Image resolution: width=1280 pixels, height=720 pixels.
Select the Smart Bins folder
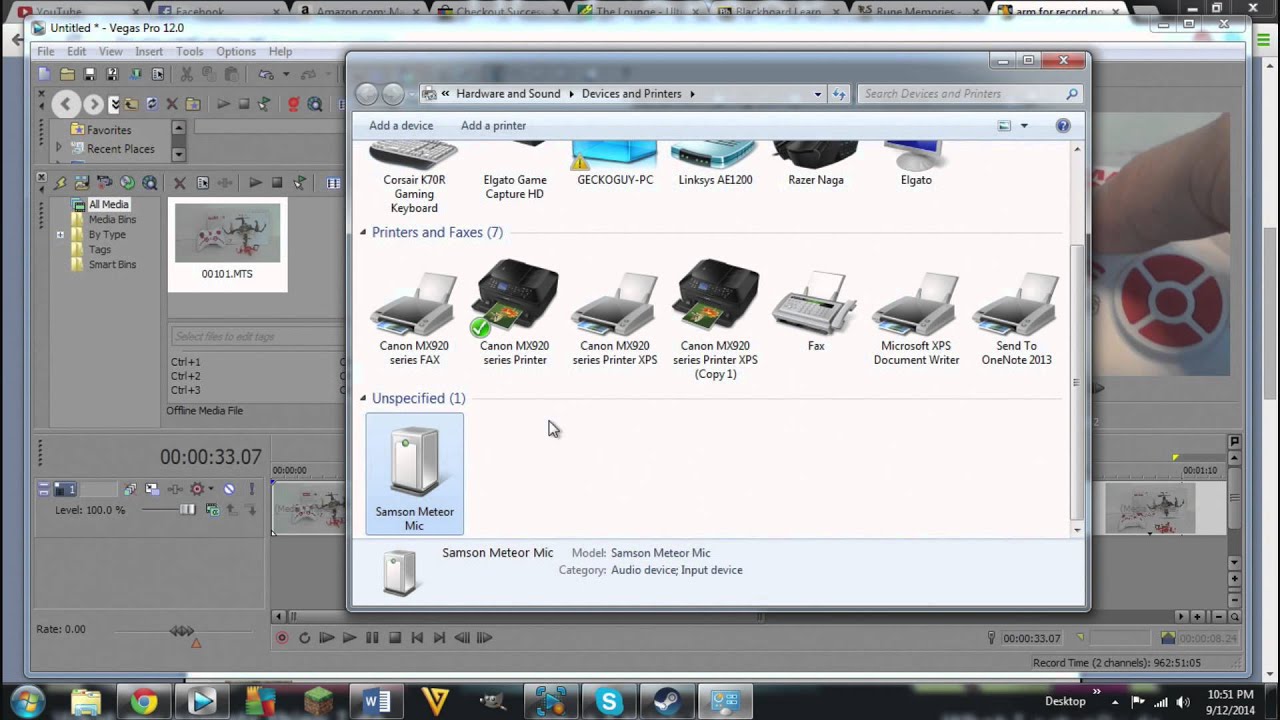coord(112,264)
